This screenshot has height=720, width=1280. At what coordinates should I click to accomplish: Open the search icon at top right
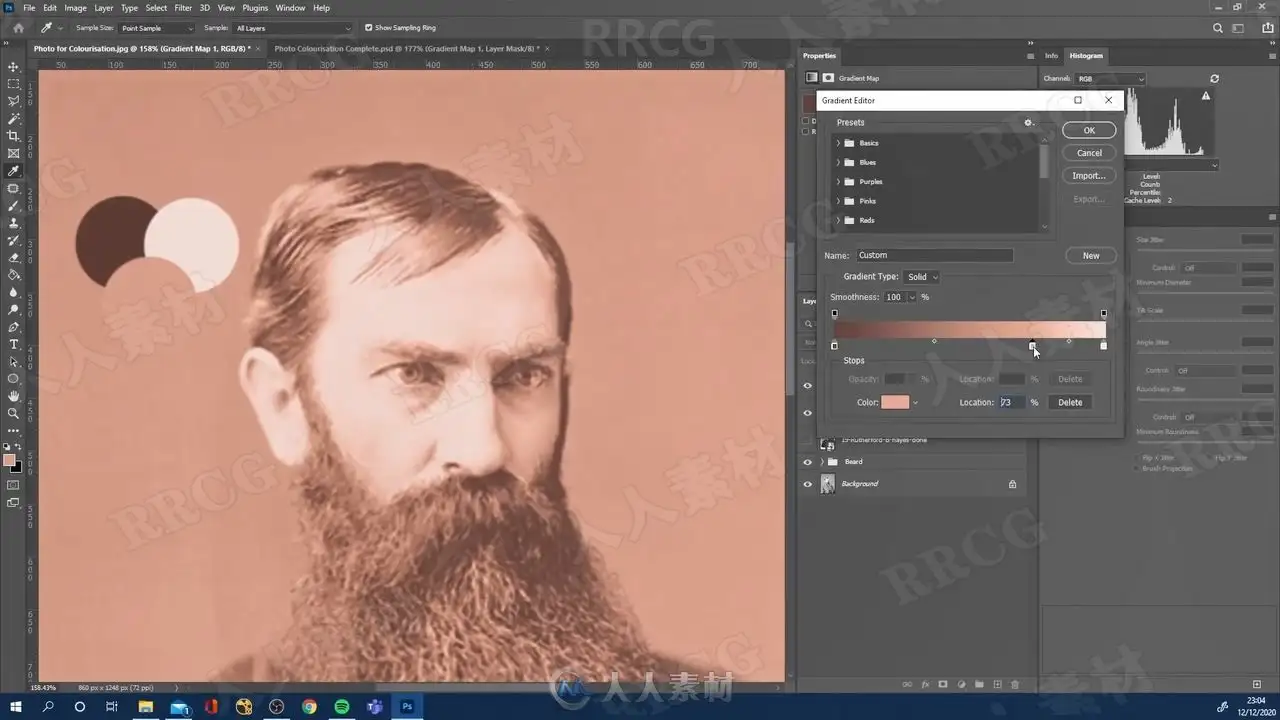(1217, 28)
